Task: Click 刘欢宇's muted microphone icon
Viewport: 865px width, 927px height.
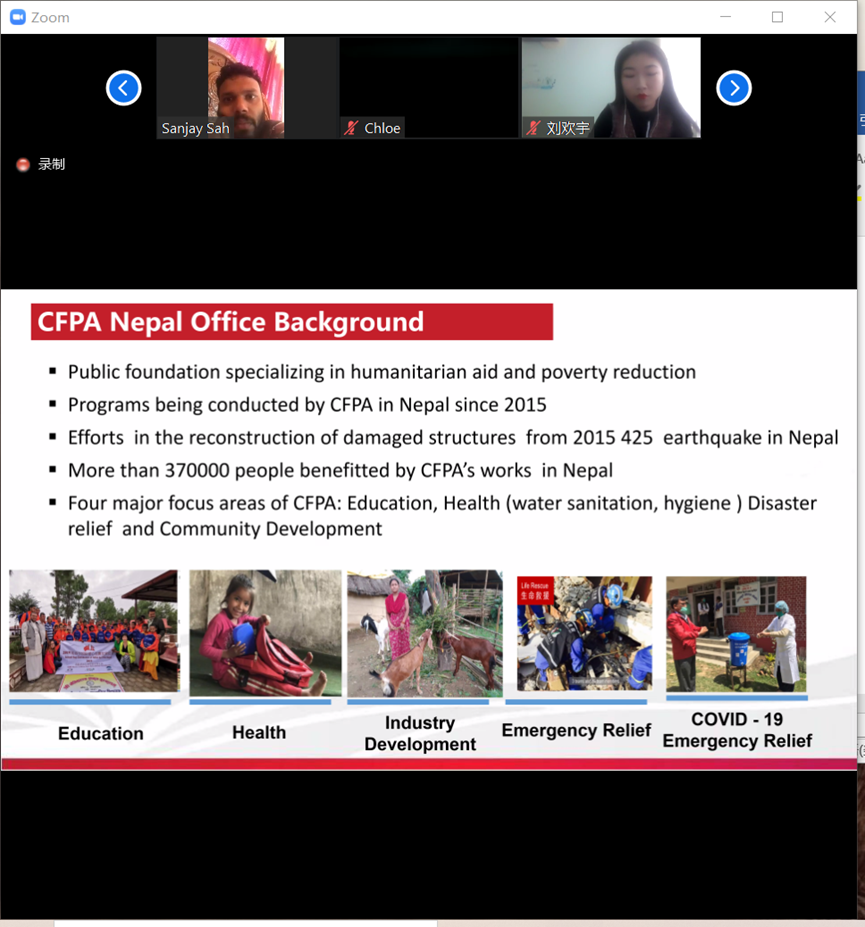Action: pyautogui.click(x=534, y=128)
